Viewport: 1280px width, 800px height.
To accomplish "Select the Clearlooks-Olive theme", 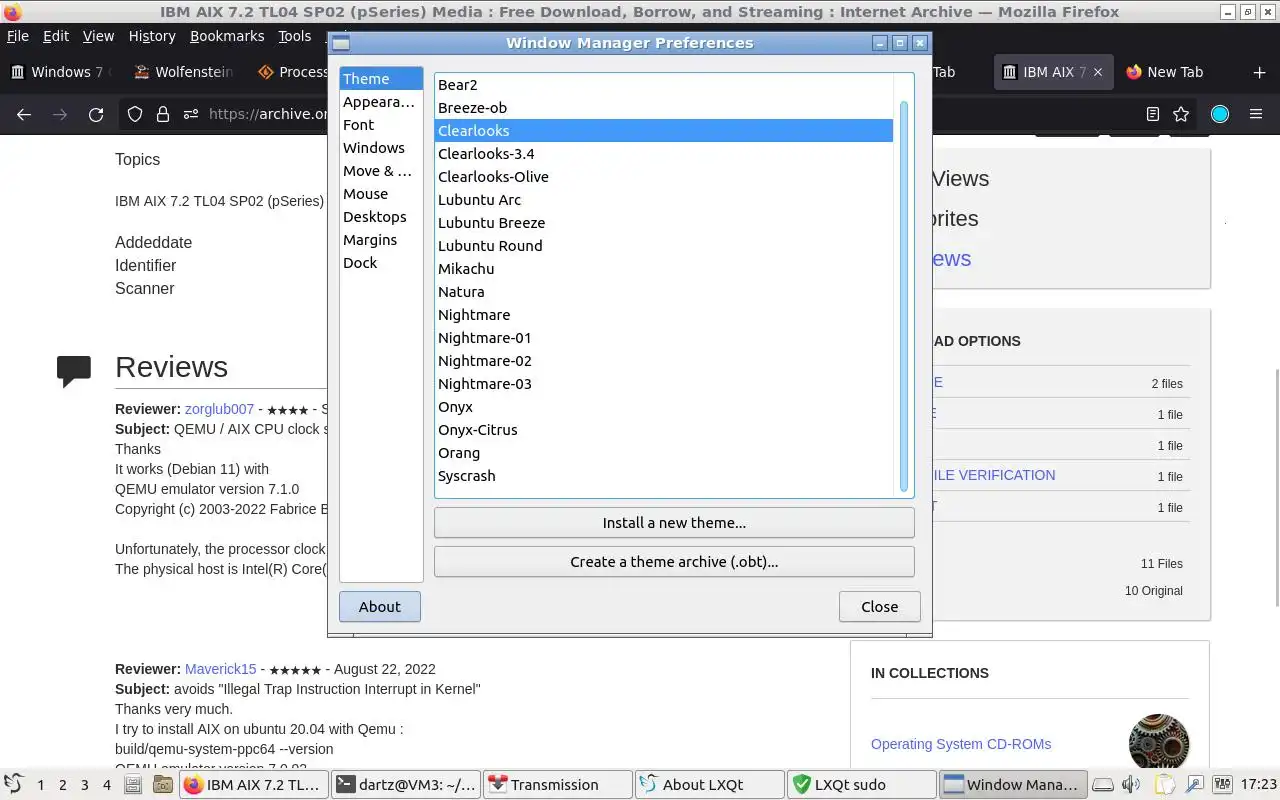I will click(664, 177).
